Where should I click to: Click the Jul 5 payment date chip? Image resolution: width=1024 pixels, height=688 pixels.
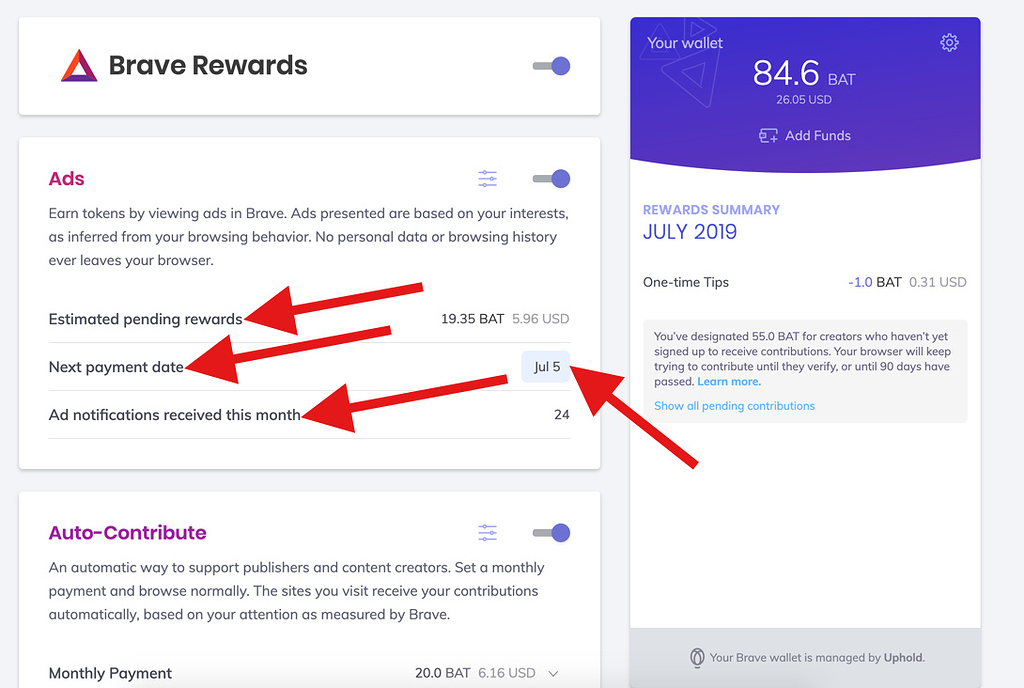[546, 366]
